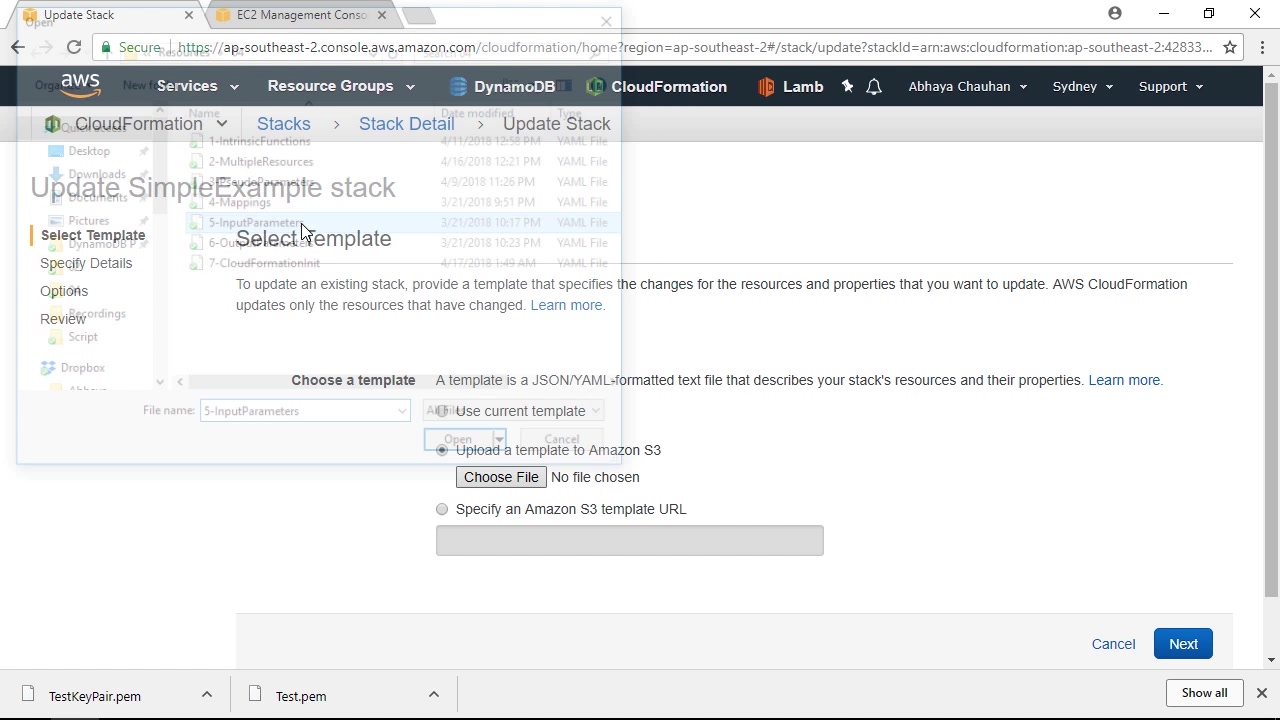Click the scrollbar down arrow

[x=1271, y=660]
